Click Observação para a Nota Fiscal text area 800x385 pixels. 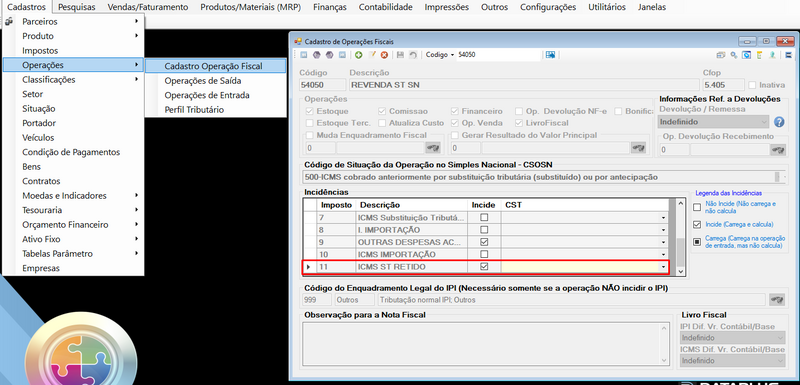(486, 344)
